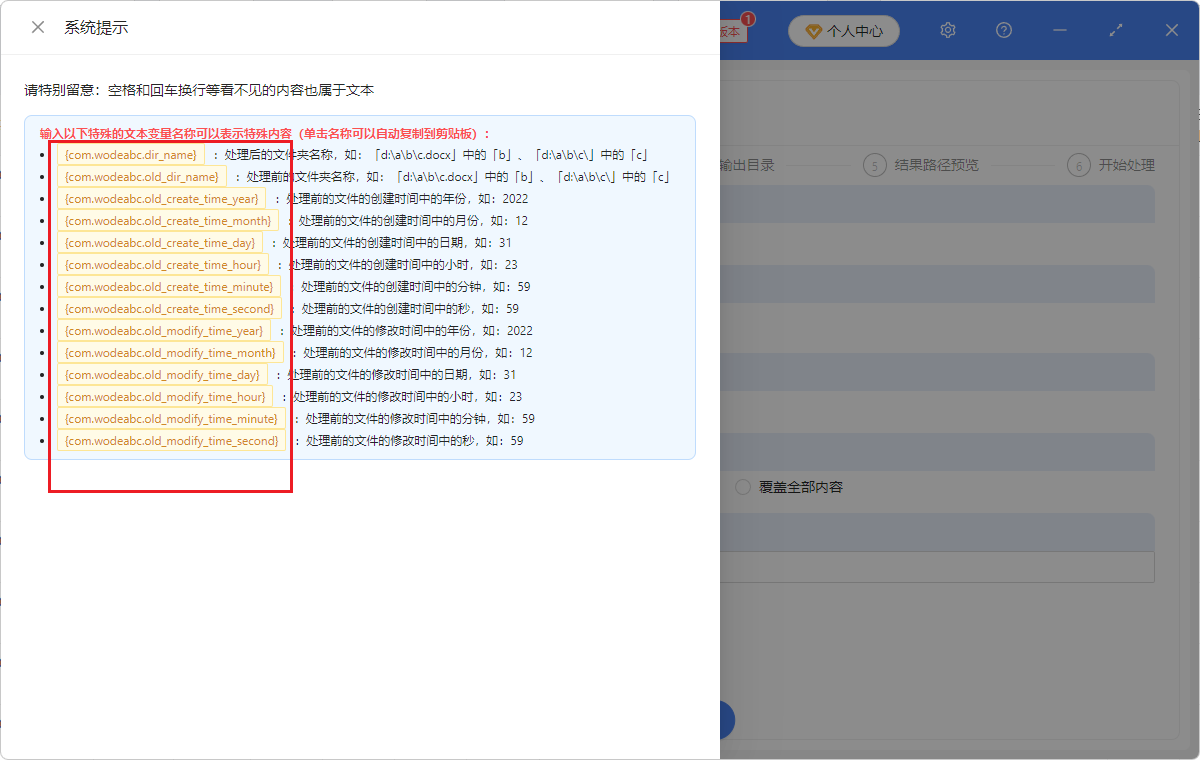1200x760 pixels.
Task: Copy the old_create_time_hour variable name
Action: [x=161, y=264]
